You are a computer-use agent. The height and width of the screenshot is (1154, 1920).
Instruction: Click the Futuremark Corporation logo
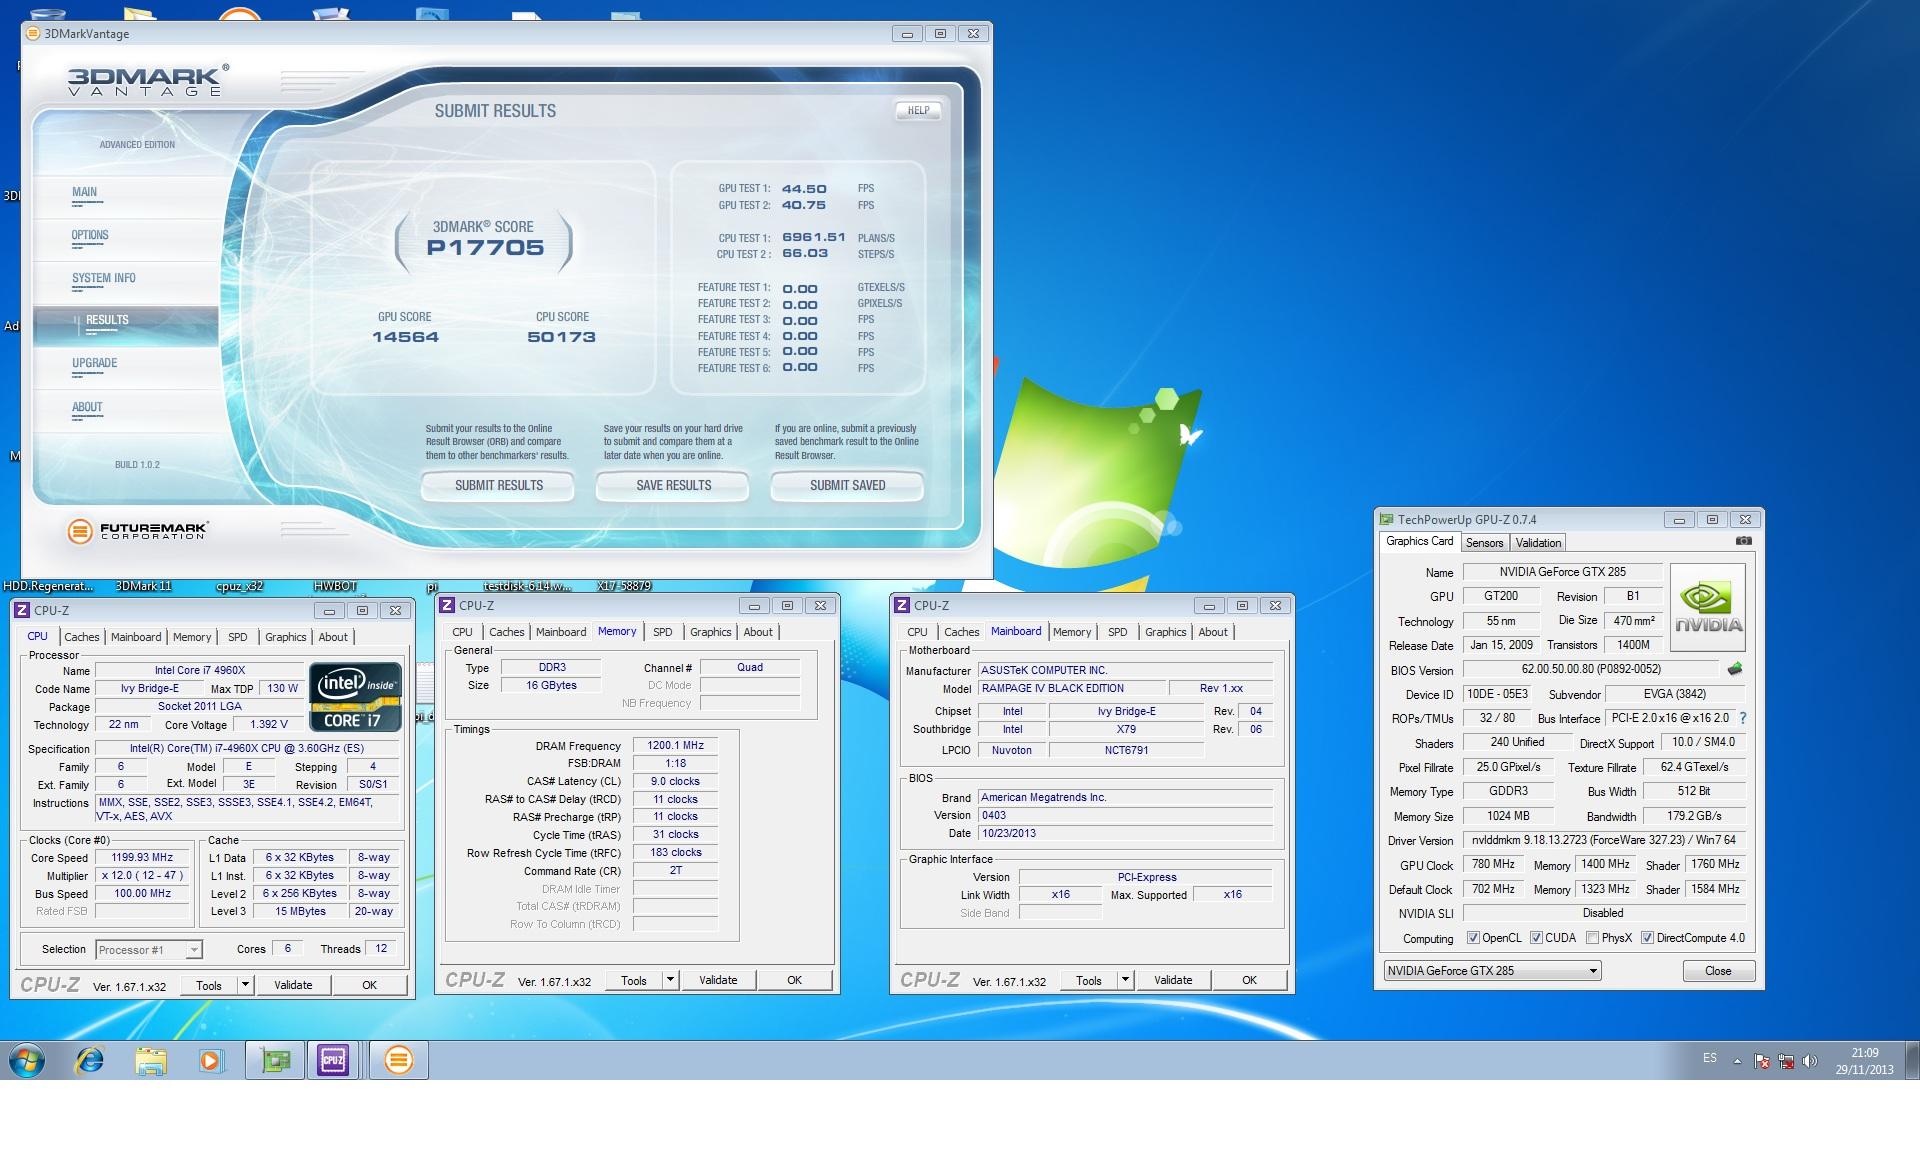pos(138,531)
